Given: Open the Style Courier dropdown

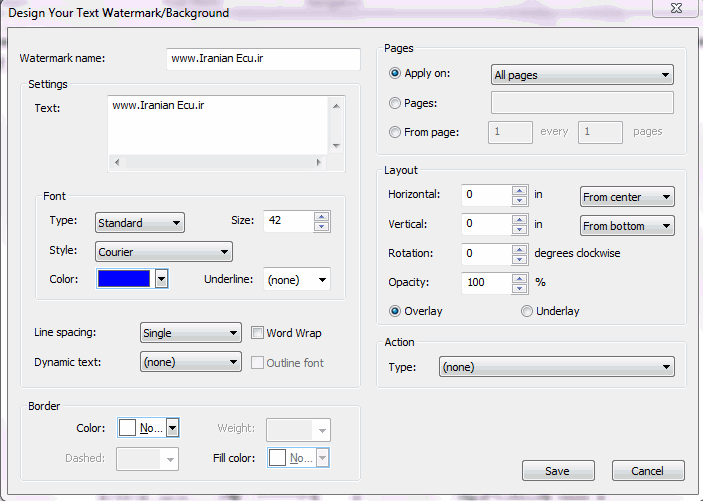Looking at the screenshot, I should click(x=164, y=251).
